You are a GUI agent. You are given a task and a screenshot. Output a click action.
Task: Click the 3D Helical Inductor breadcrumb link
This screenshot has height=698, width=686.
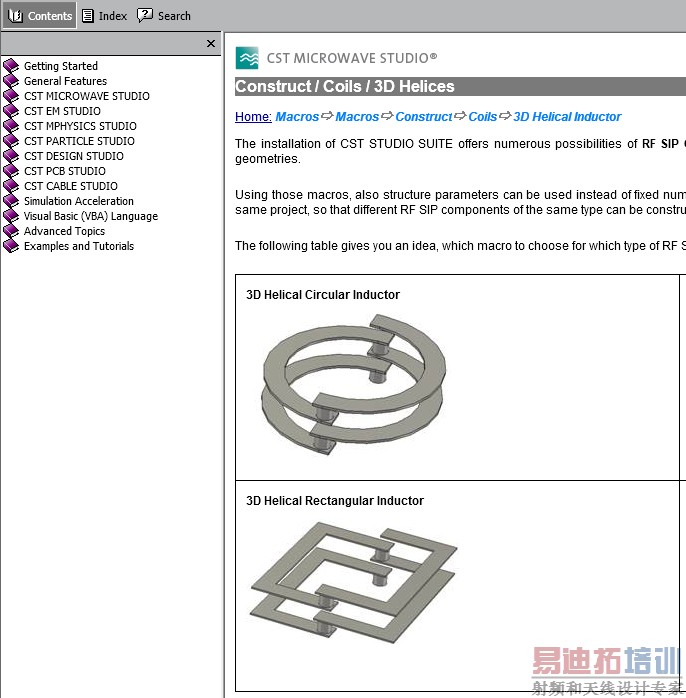[x=567, y=117]
